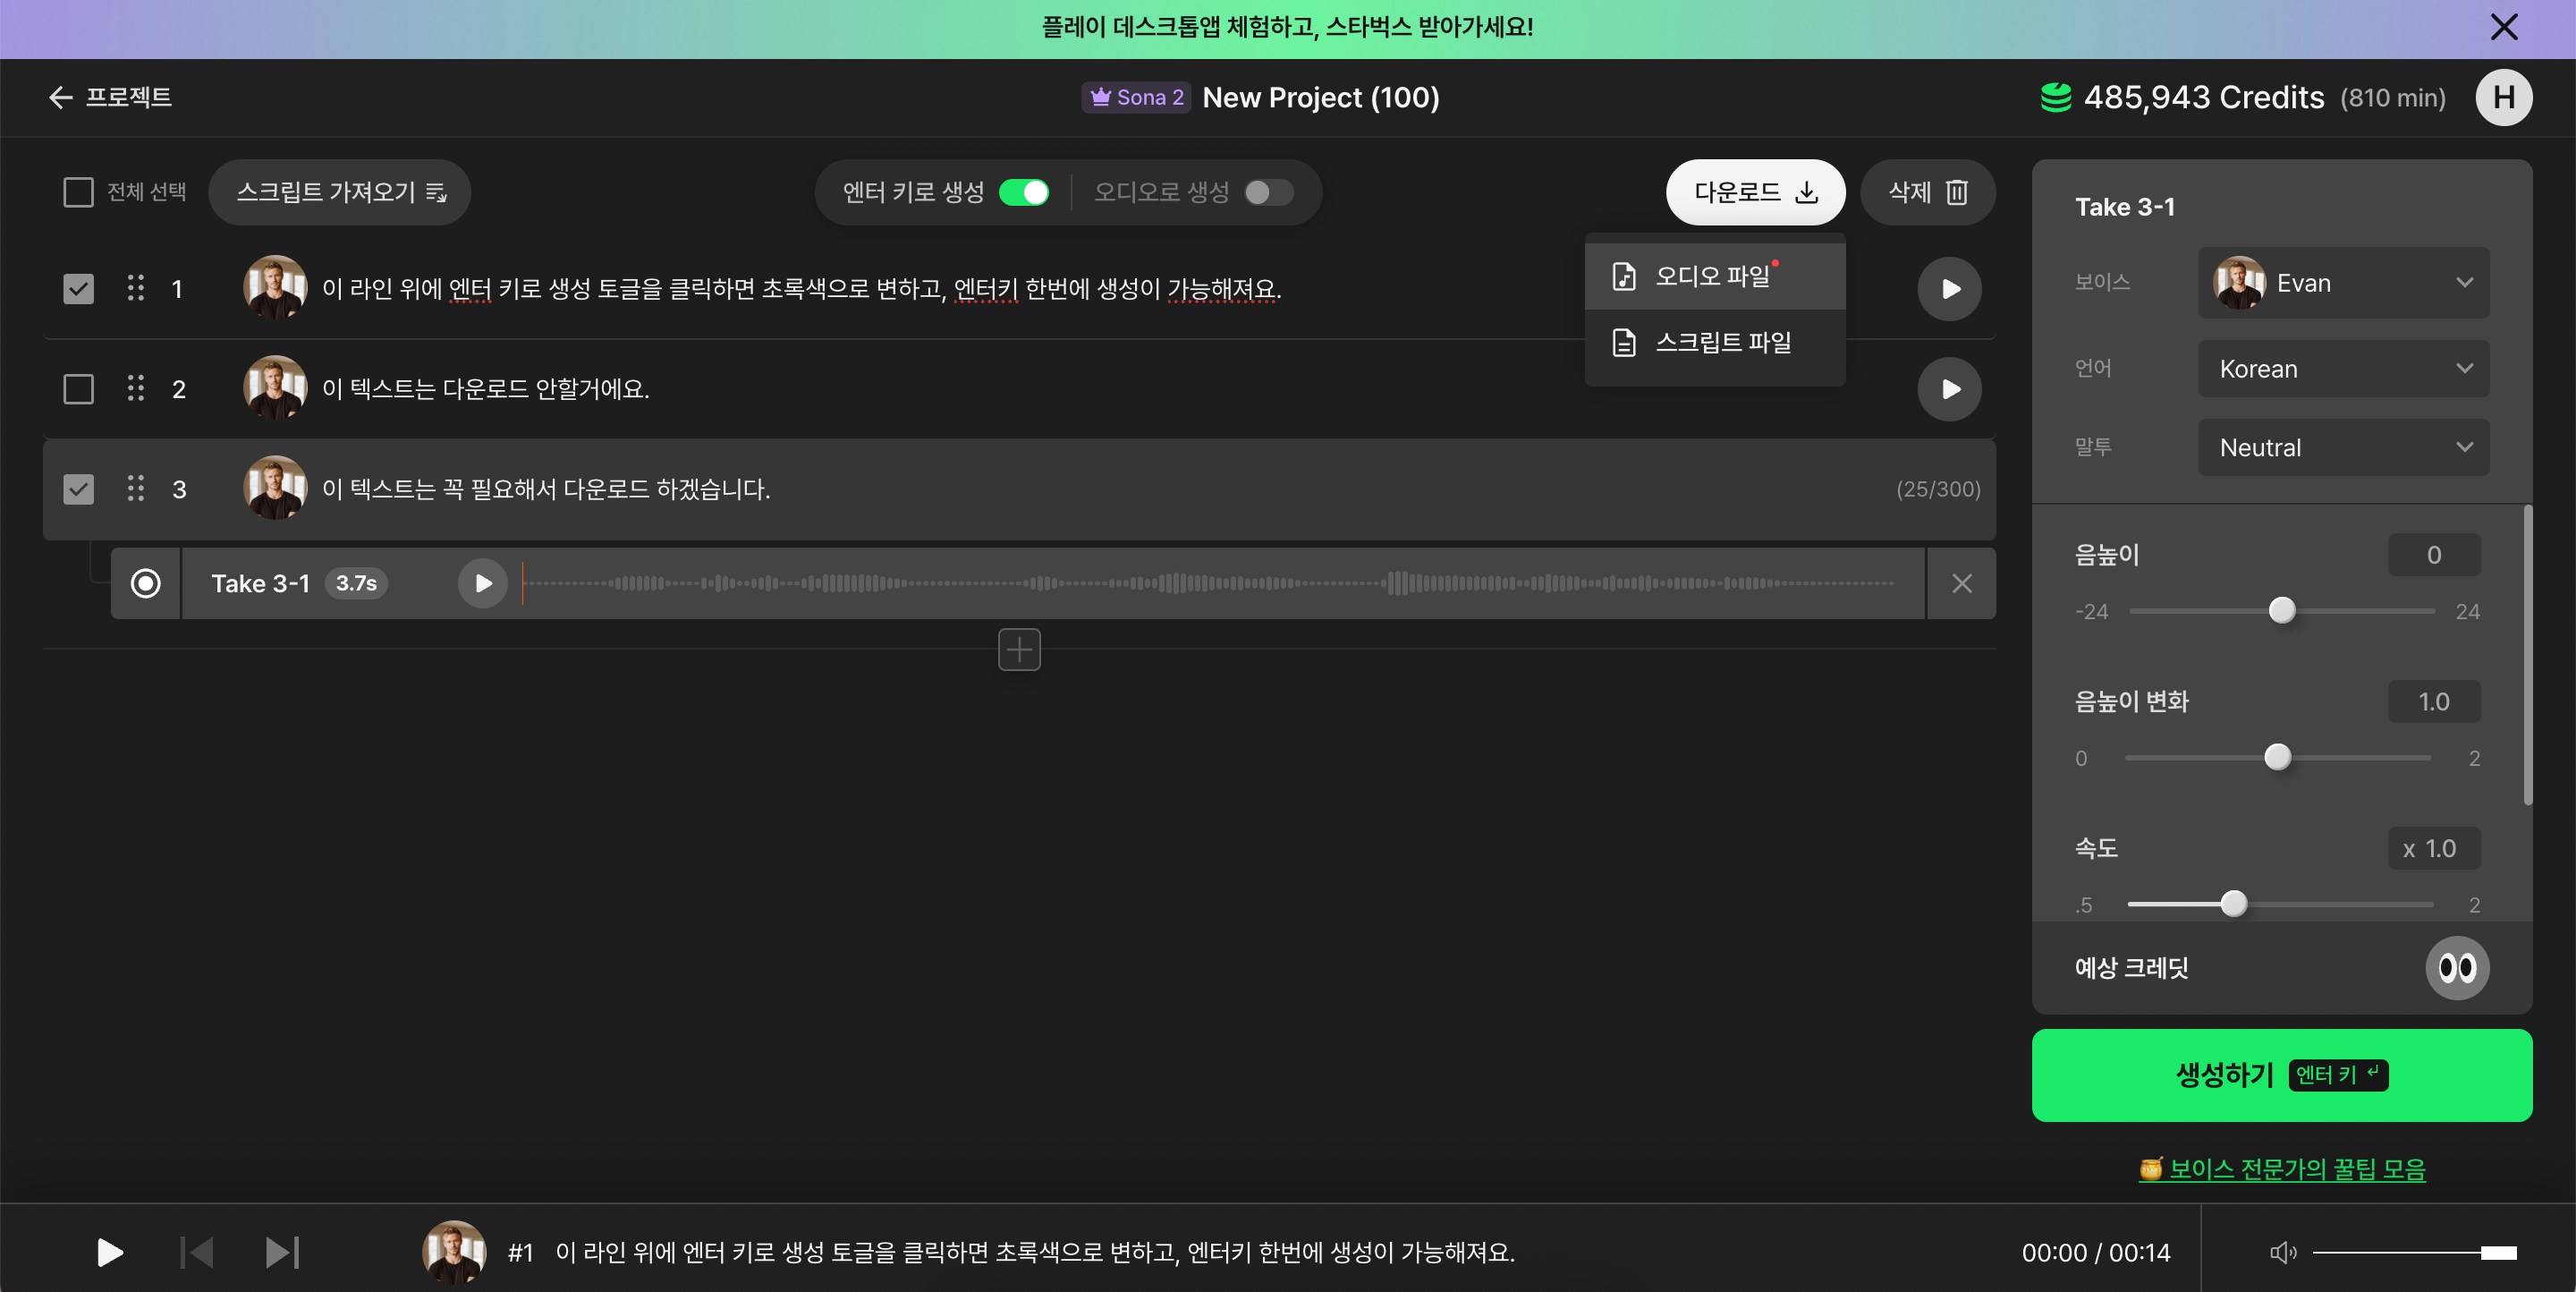Disable the 엔터 키로 생성 toggle
2576x1292 pixels.
pyautogui.click(x=1024, y=192)
